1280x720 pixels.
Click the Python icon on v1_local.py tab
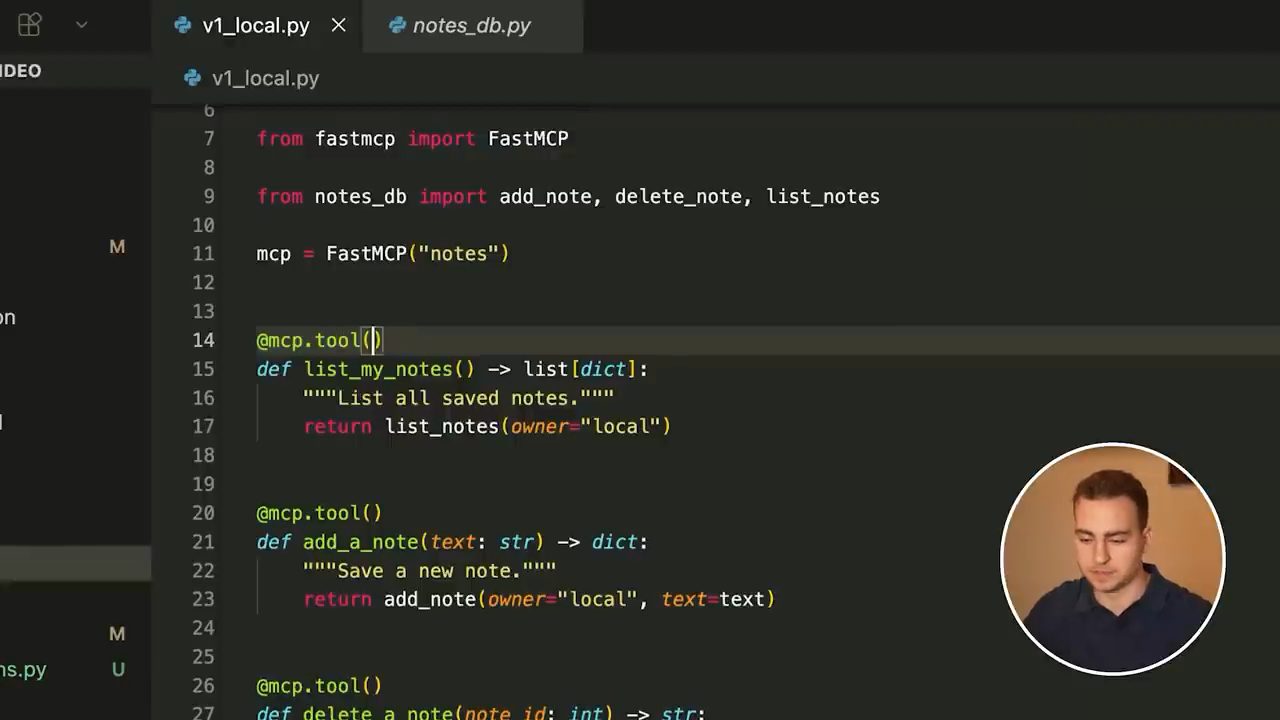(x=182, y=26)
